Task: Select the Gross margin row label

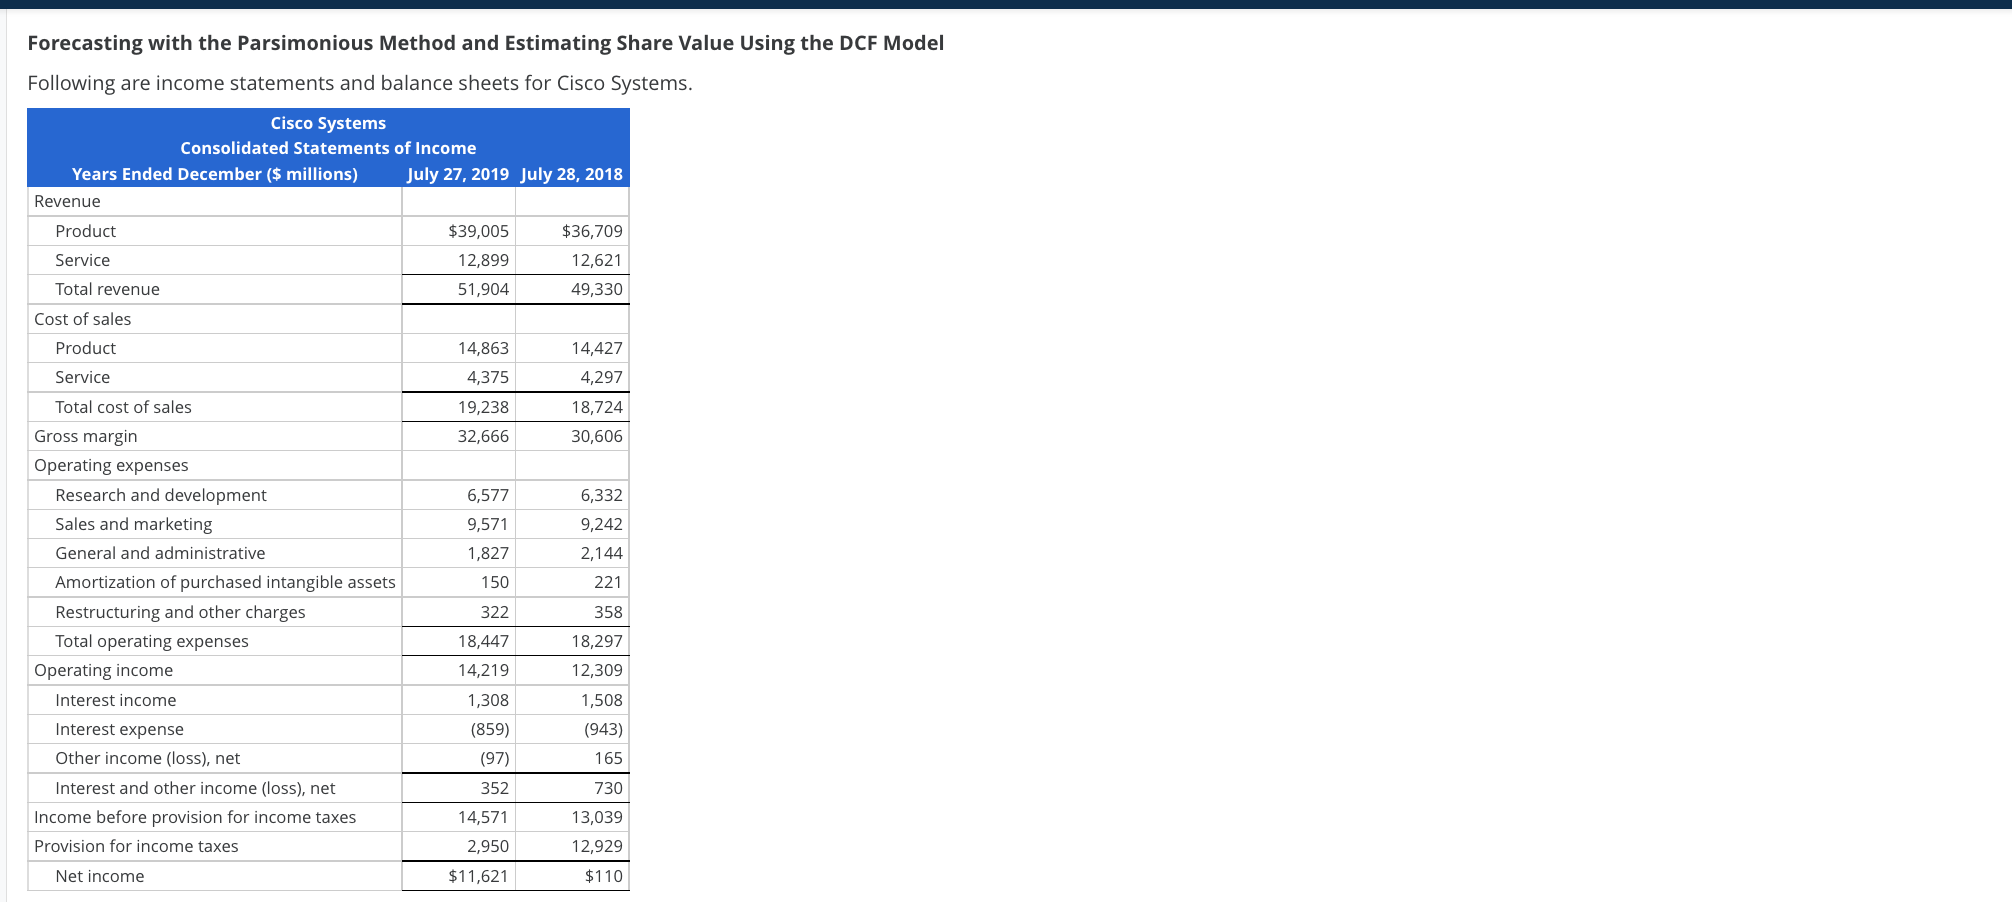Action: tap(86, 436)
